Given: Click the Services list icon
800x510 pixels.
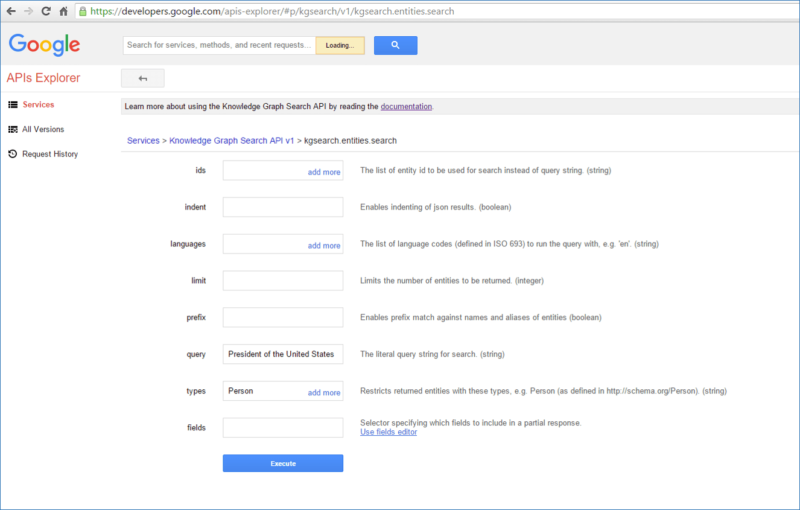Looking at the screenshot, I should click(x=13, y=105).
